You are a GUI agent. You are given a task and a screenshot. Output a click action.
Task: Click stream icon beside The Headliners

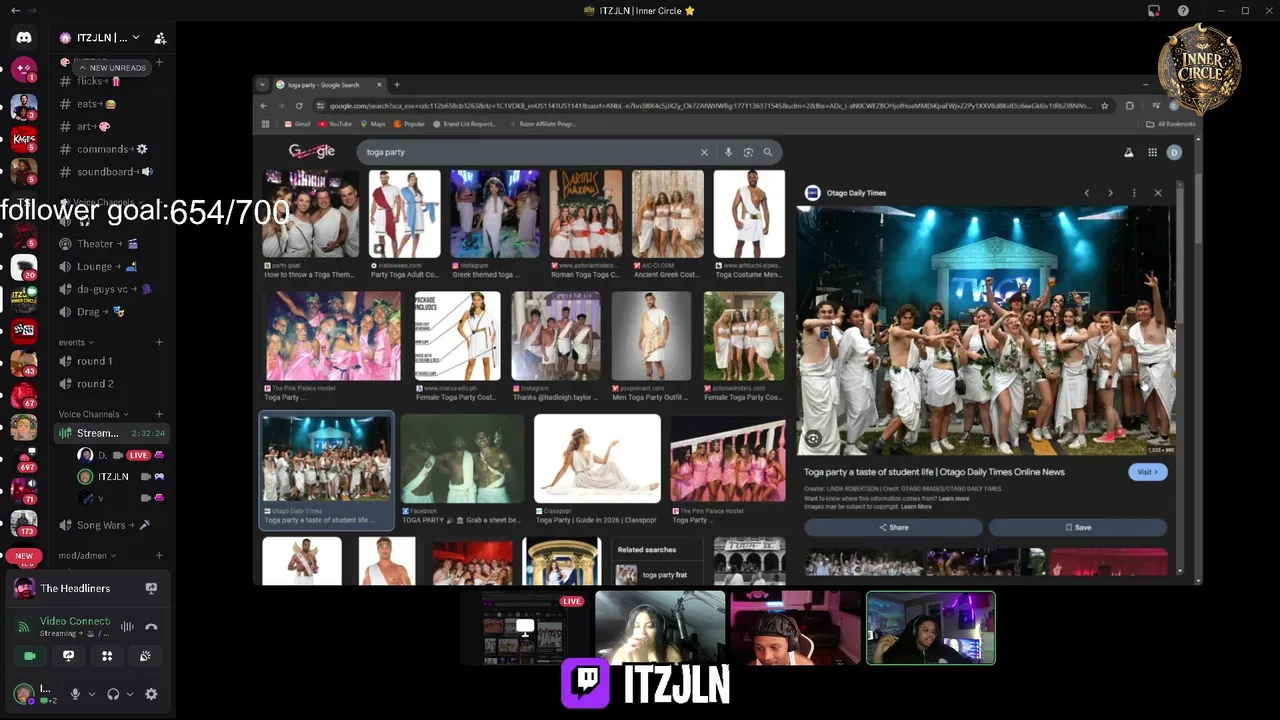(151, 588)
